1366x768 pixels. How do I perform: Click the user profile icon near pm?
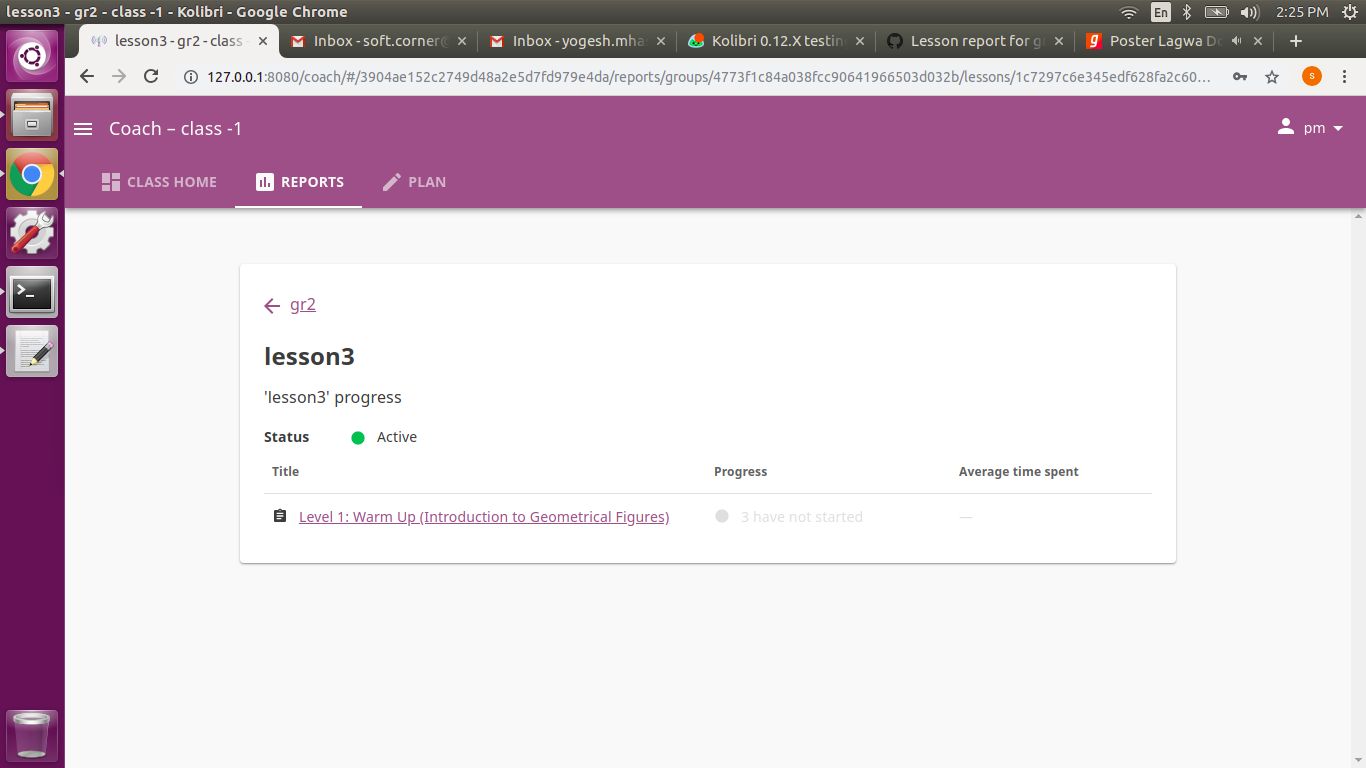click(x=1285, y=127)
